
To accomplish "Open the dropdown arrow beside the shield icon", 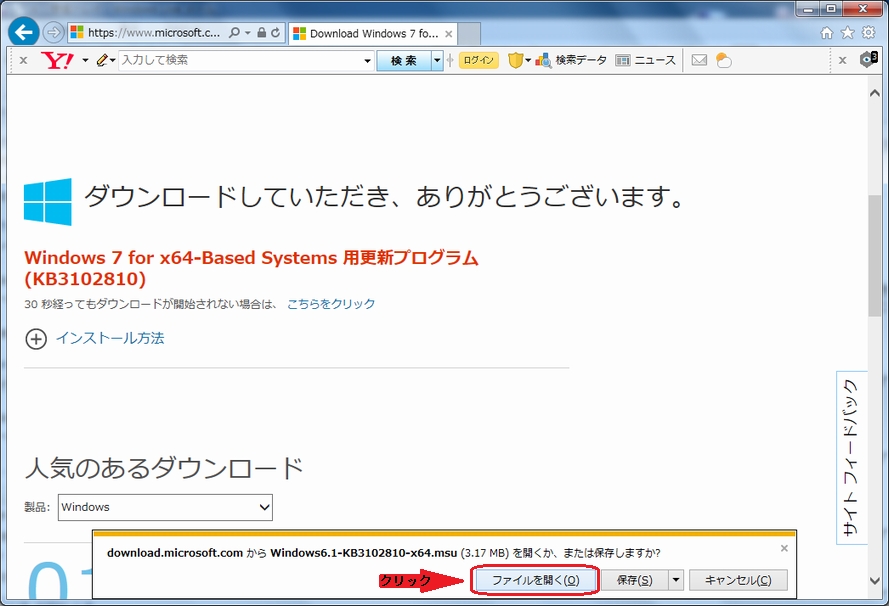I will (528, 60).
